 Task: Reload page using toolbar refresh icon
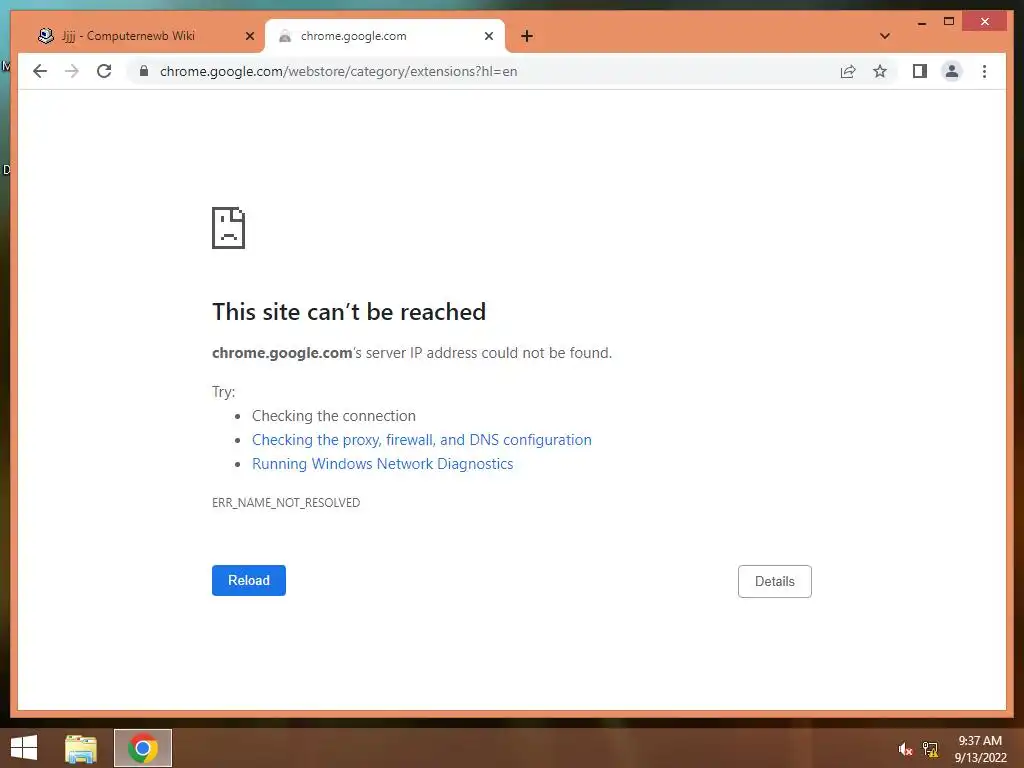point(104,71)
